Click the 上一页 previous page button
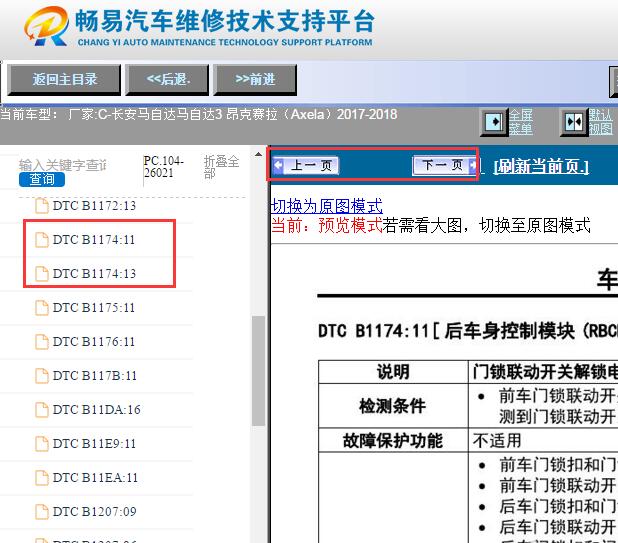 (x=305, y=166)
